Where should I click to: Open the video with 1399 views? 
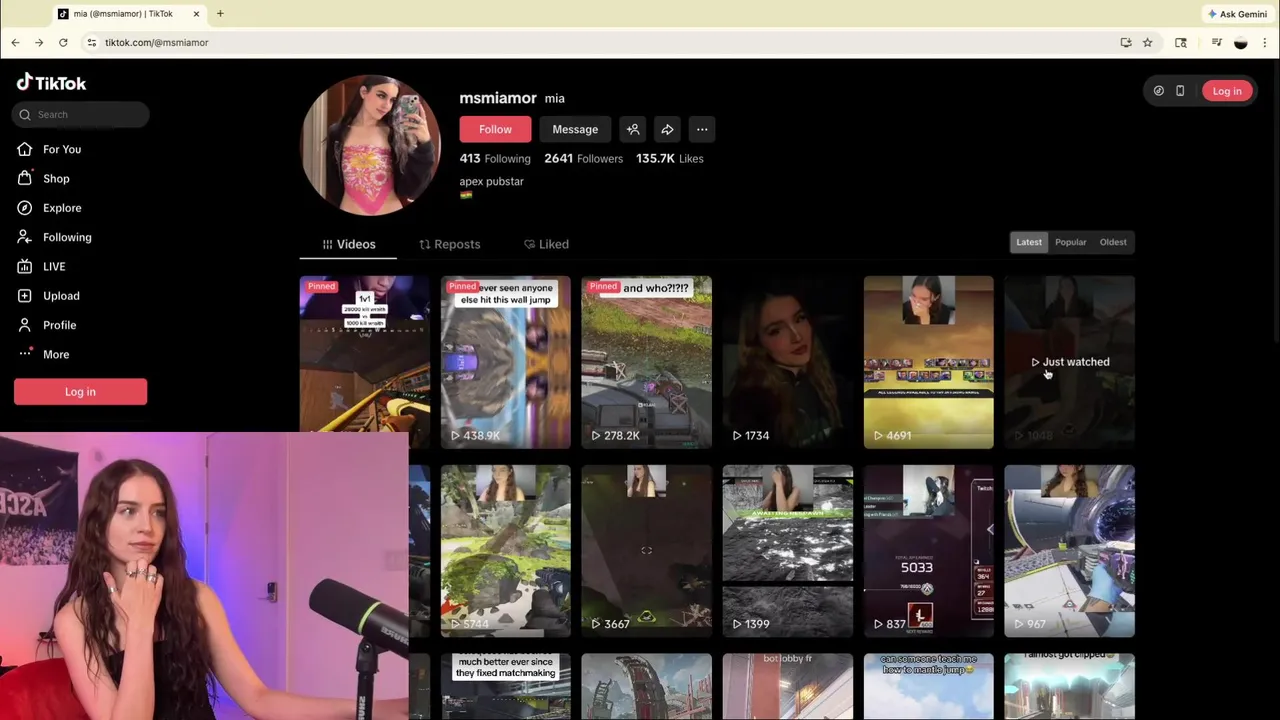click(788, 551)
